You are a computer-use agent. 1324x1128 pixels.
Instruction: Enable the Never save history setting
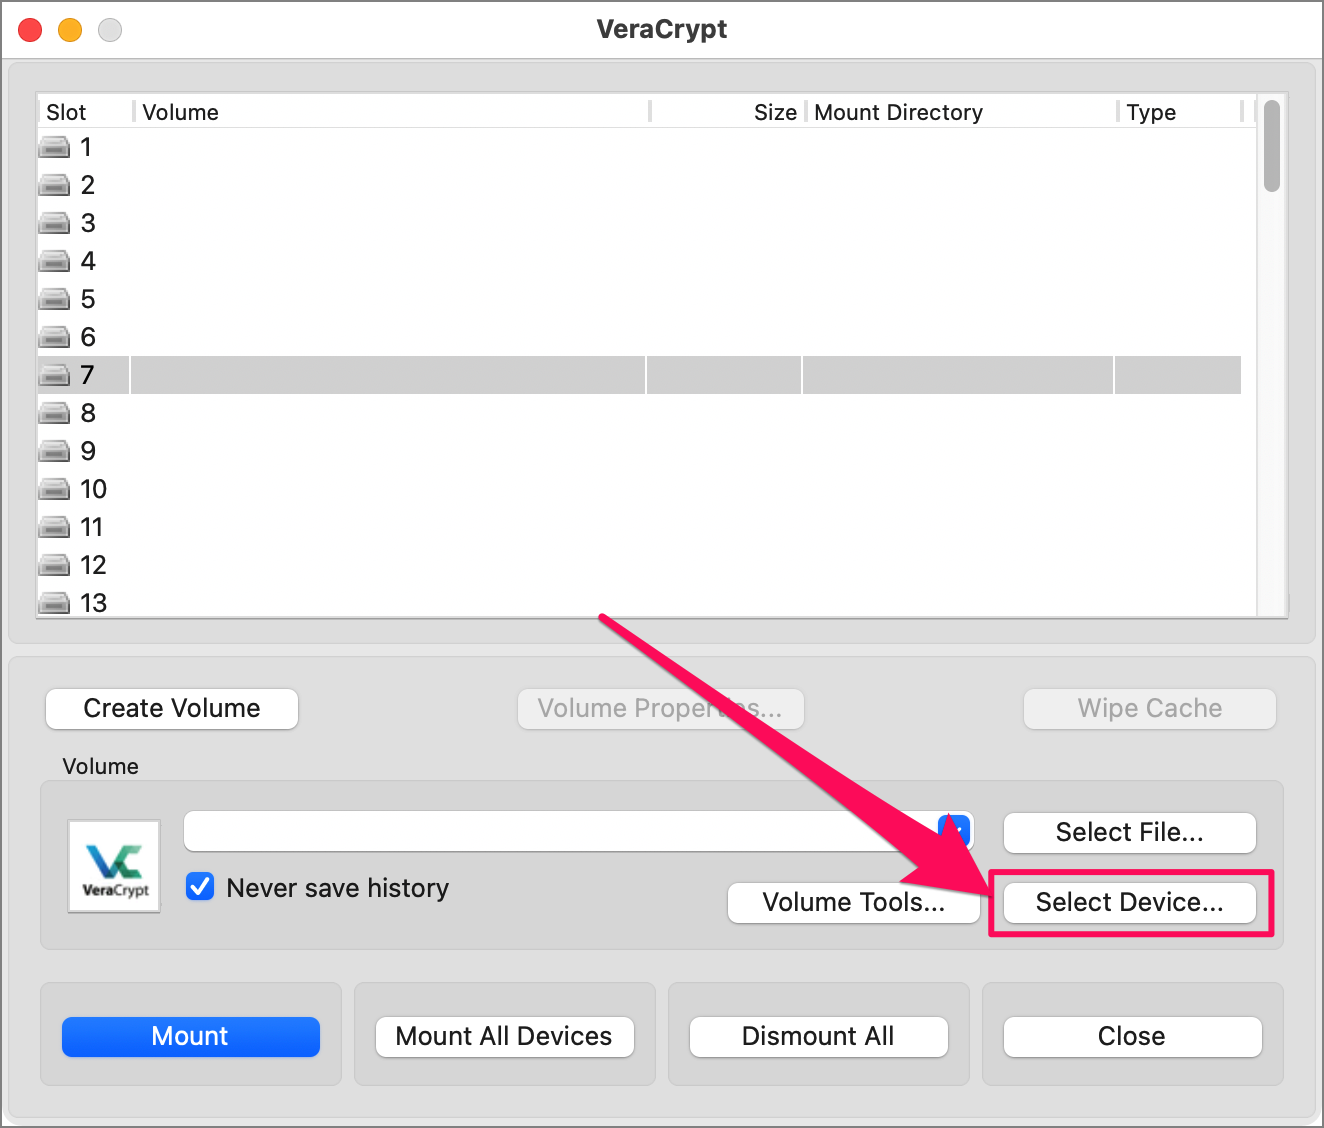pos(200,887)
